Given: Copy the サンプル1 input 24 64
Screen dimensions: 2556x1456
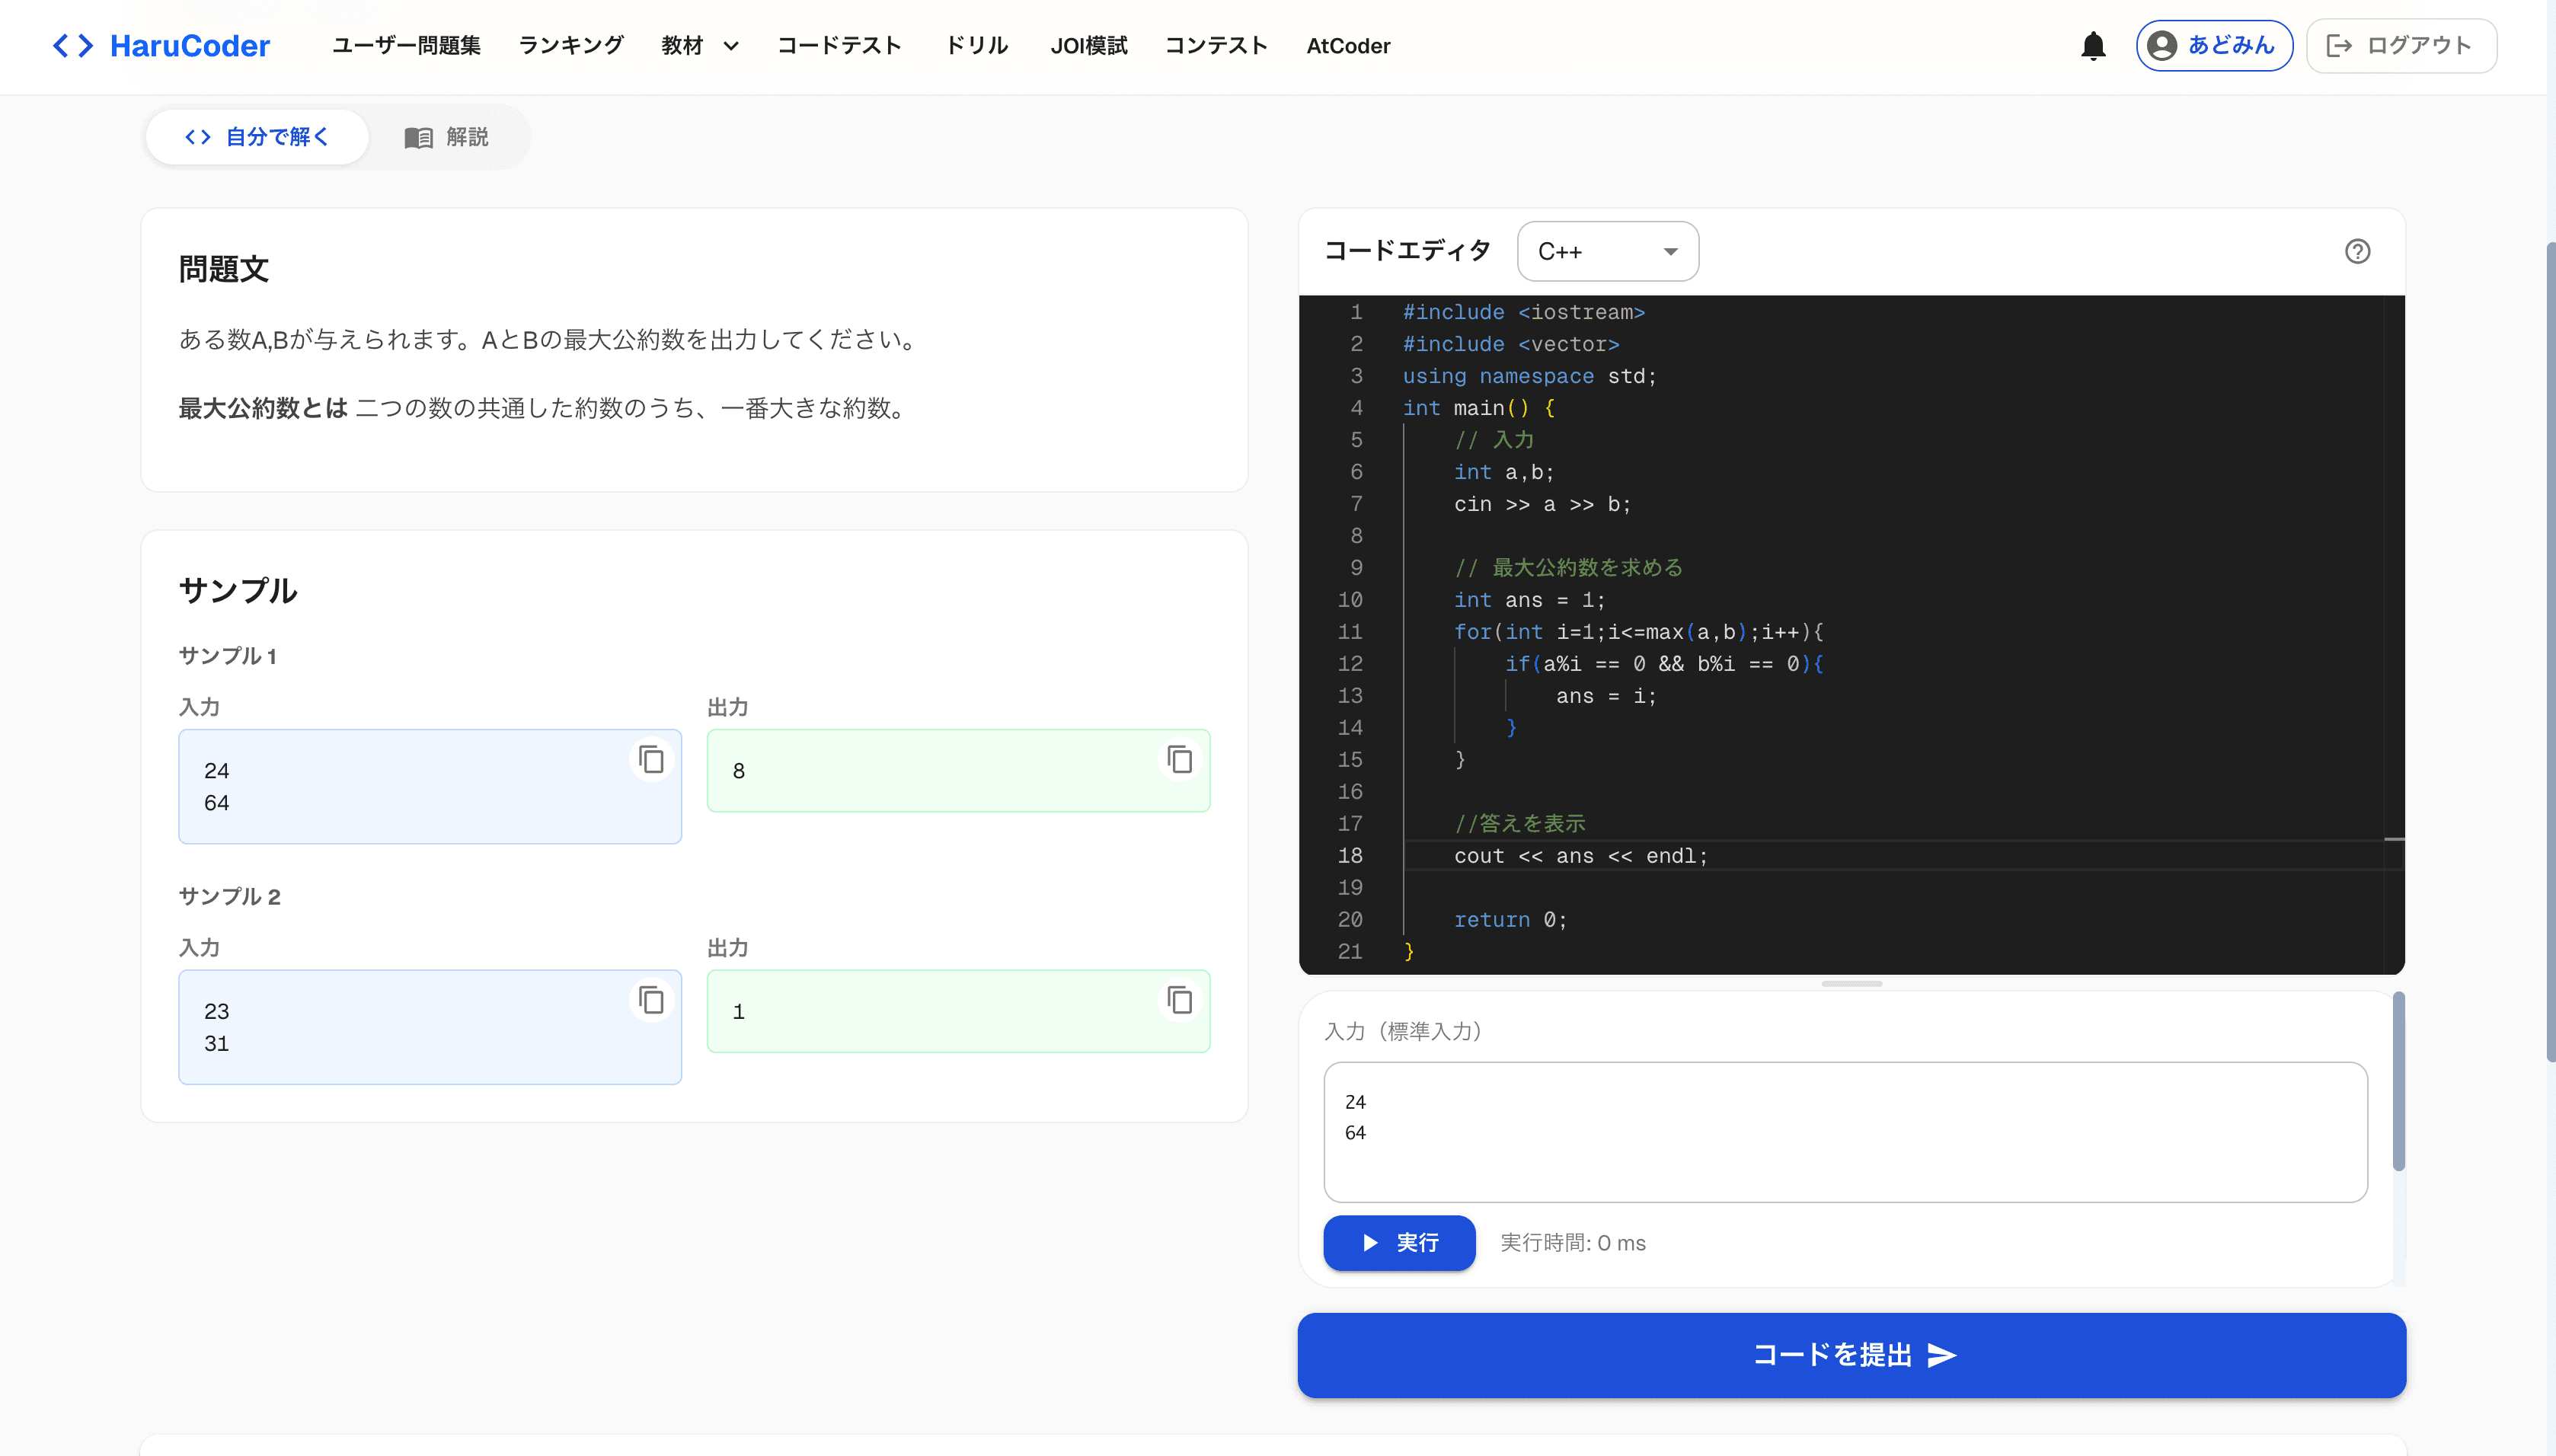Looking at the screenshot, I should 652,760.
